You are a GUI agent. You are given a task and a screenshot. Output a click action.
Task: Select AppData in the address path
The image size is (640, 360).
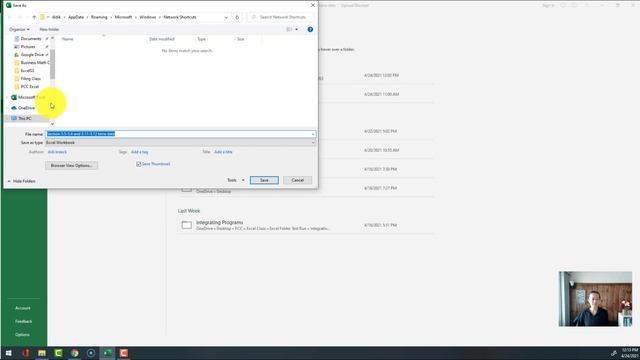coord(76,17)
